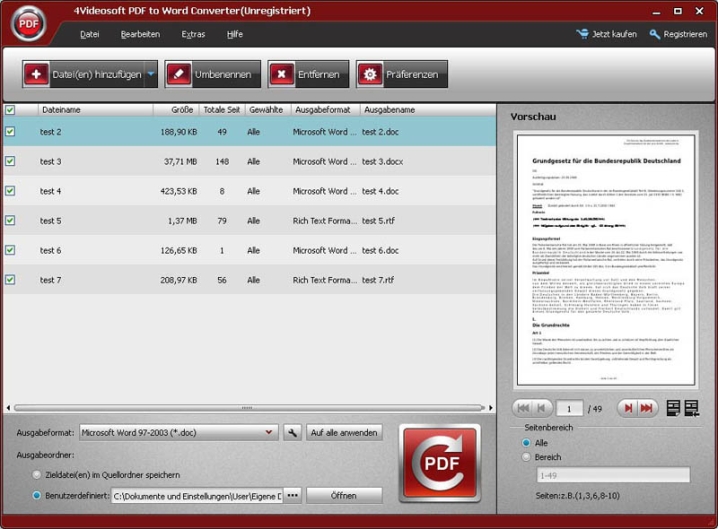Open the Bearbeiten menu
Screen dimensions: 718x529
click(x=140, y=34)
